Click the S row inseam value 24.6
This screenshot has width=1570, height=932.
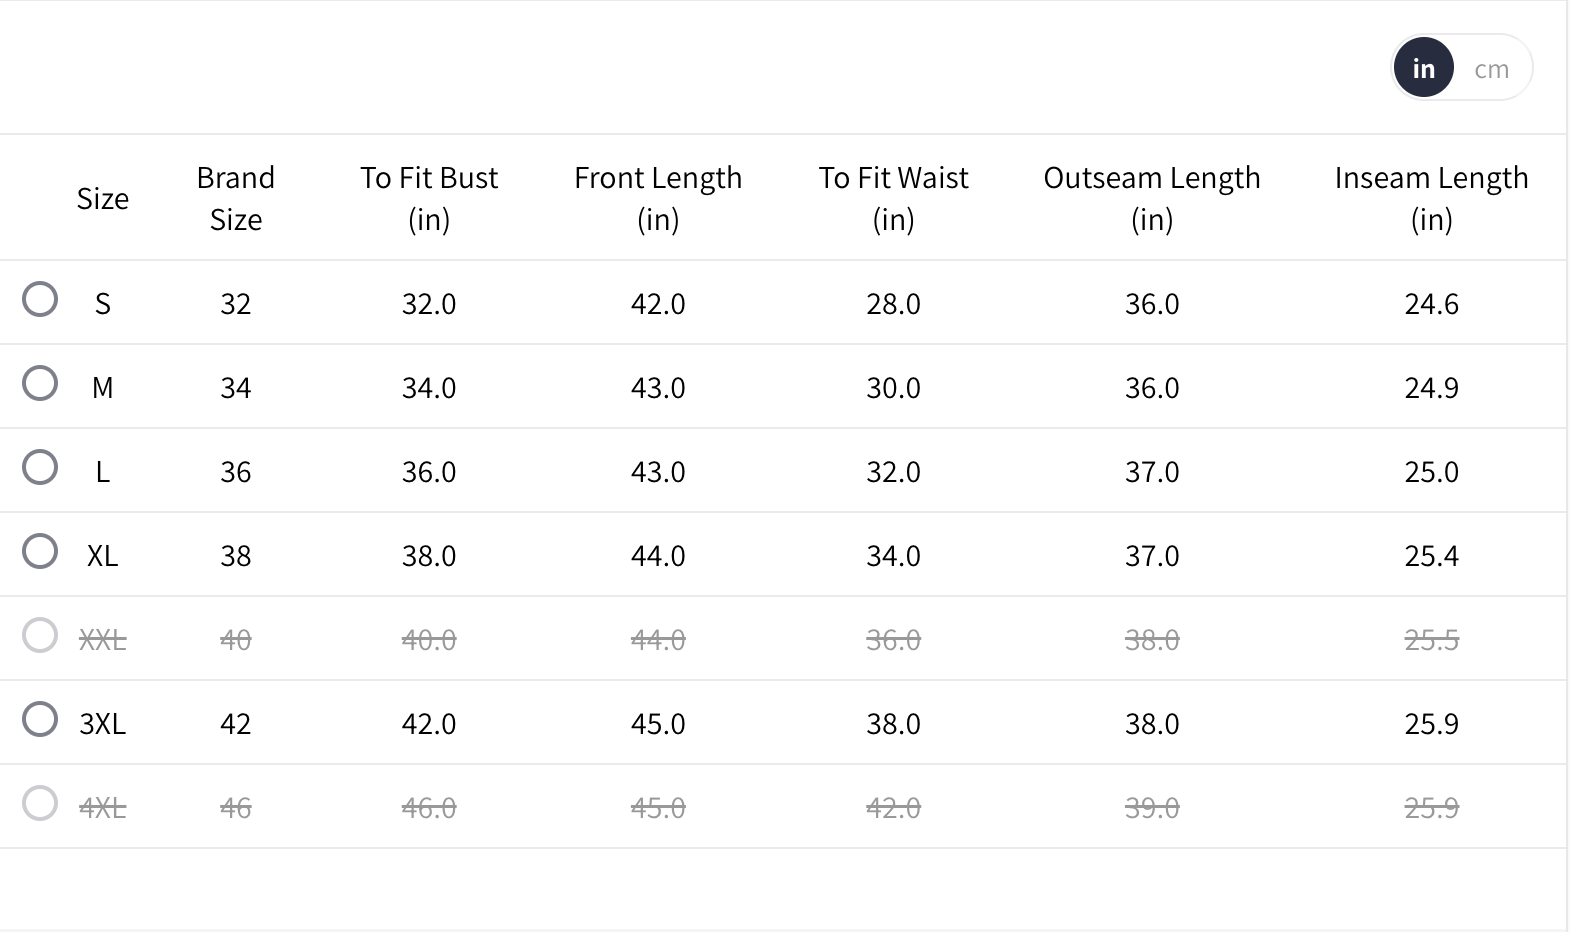(x=1431, y=304)
